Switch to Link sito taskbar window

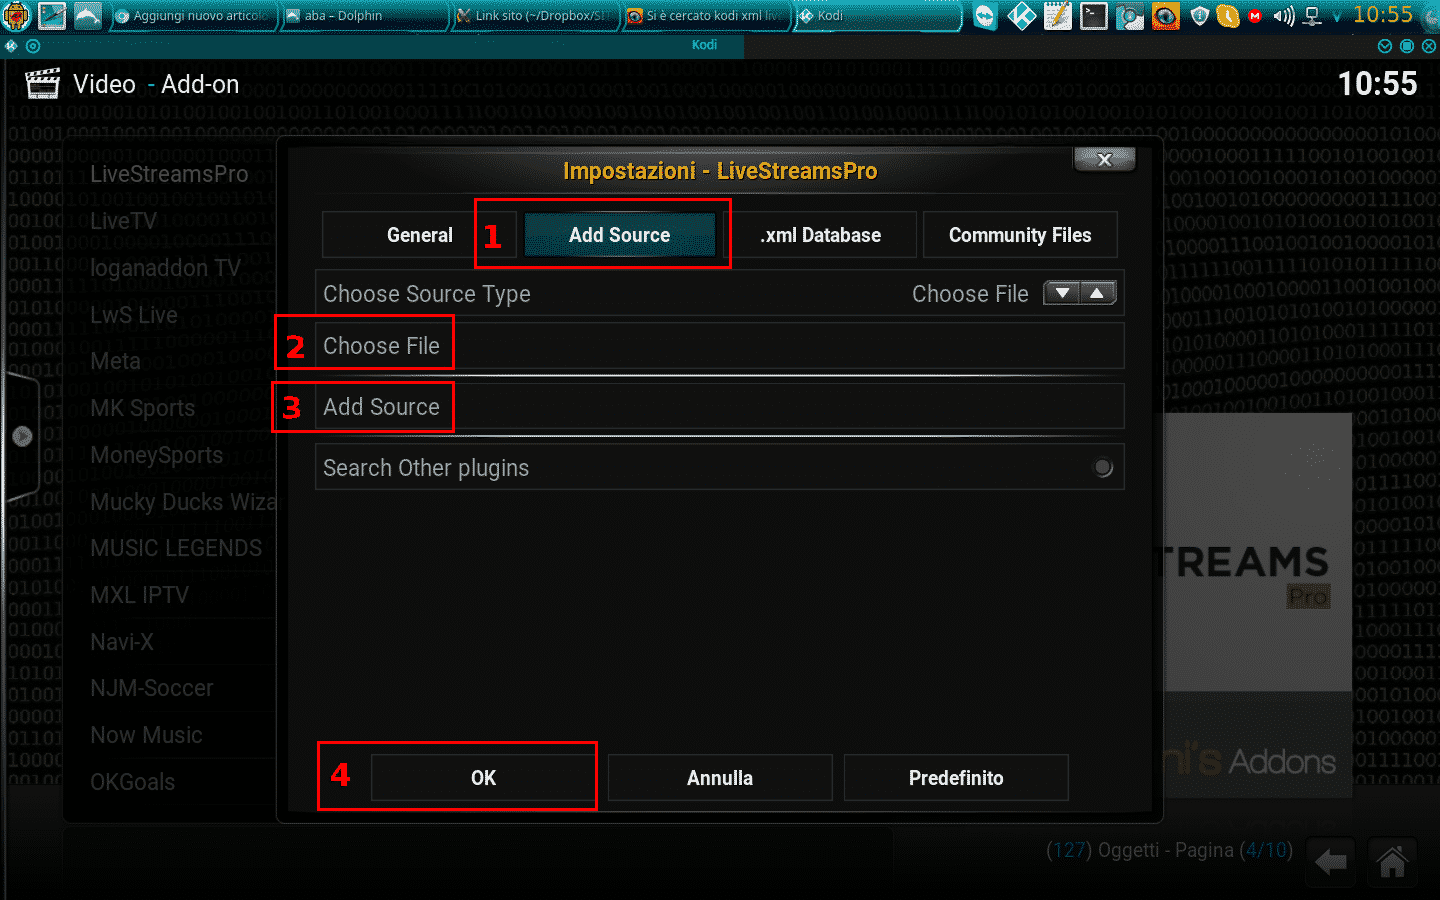click(535, 16)
